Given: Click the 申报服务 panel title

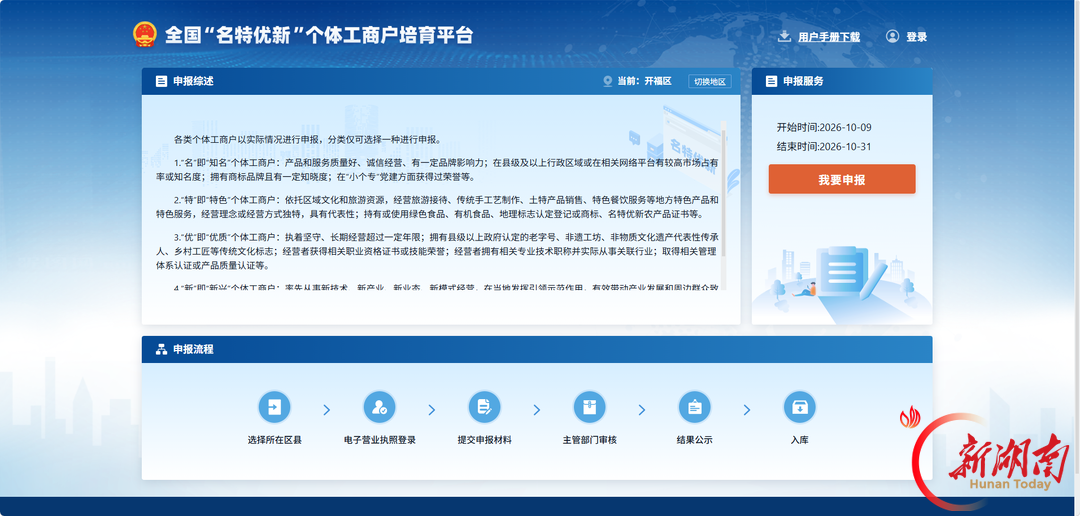Looking at the screenshot, I should point(803,81).
